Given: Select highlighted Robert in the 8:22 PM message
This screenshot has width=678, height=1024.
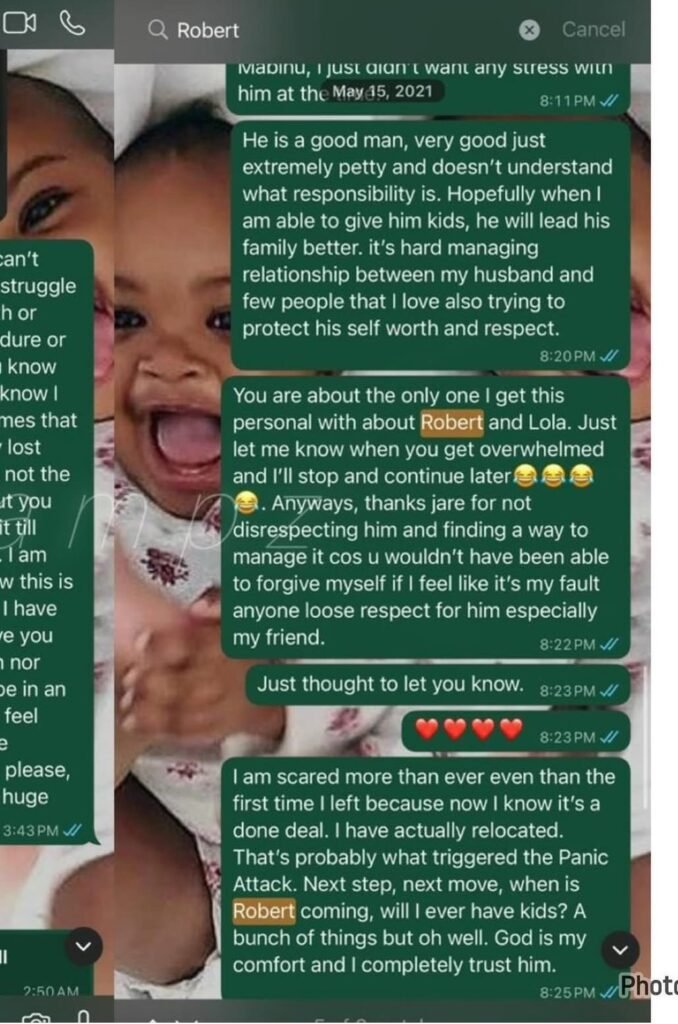Looking at the screenshot, I should coord(452,423).
